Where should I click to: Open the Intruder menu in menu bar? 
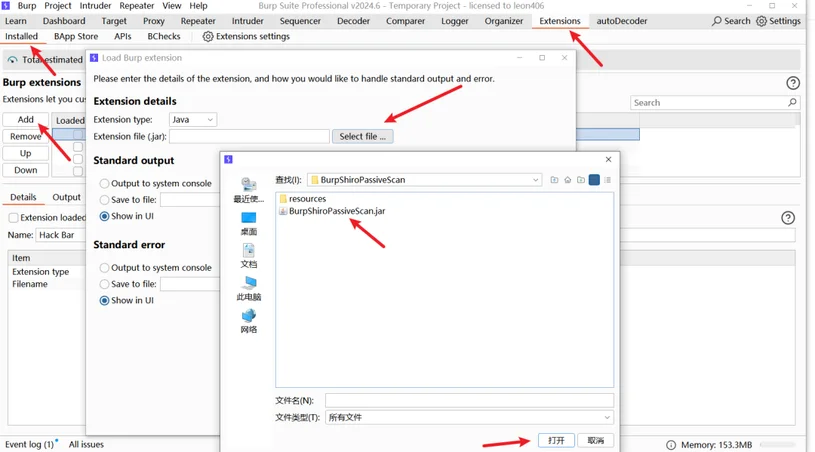pyautogui.click(x=95, y=6)
